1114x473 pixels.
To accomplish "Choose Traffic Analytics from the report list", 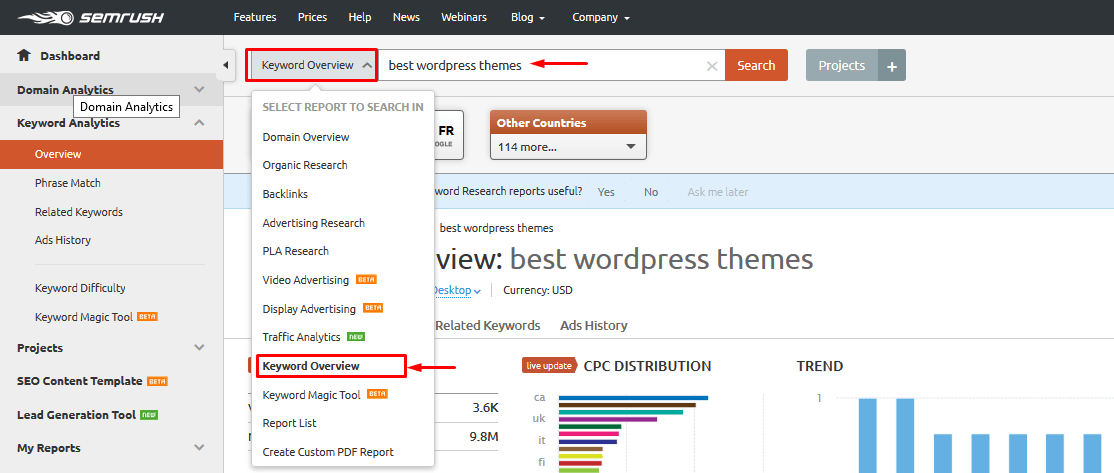I will coord(301,337).
